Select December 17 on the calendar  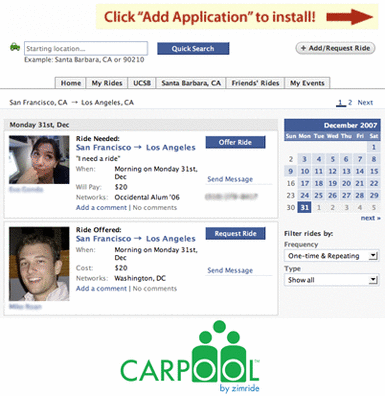click(304, 183)
